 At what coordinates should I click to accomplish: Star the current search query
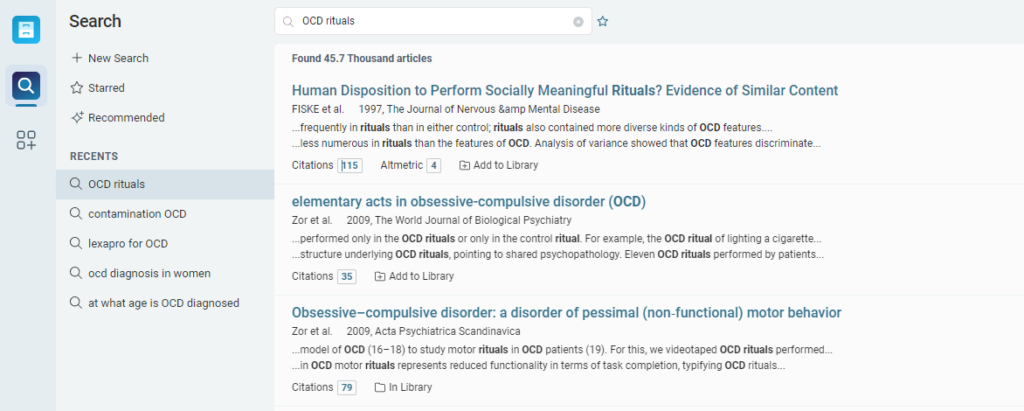pos(603,21)
